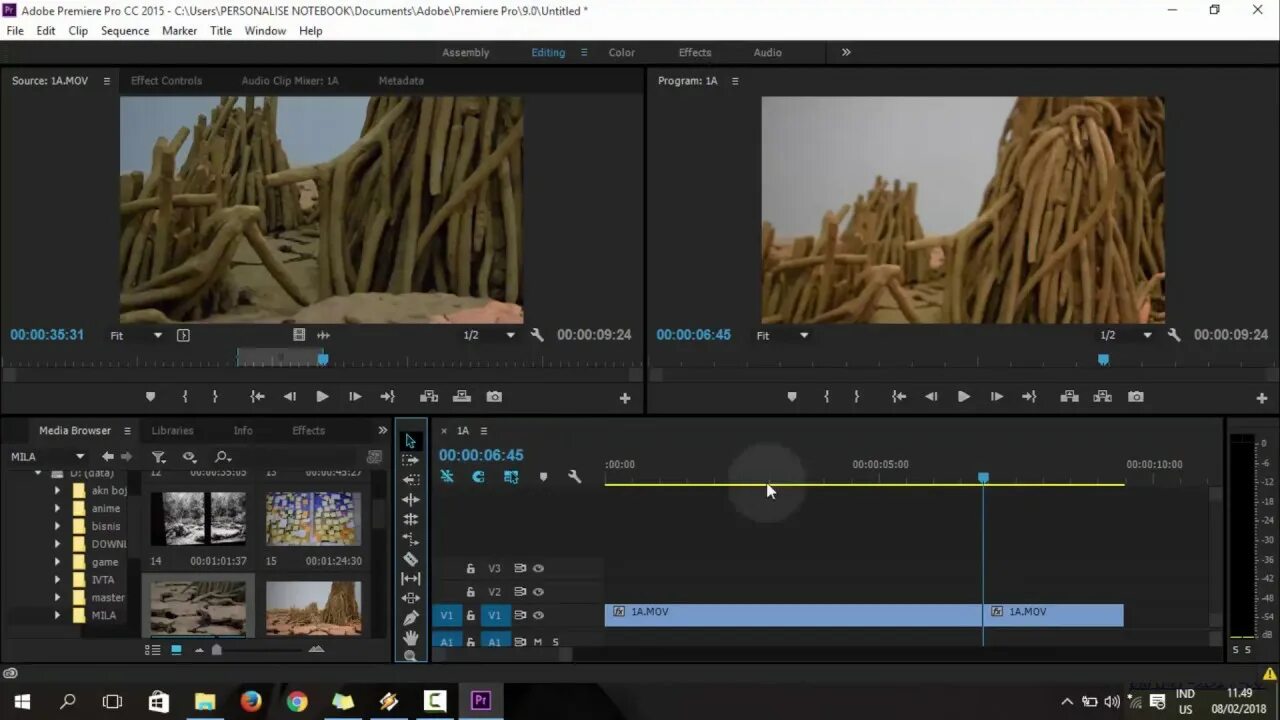Open Program monitor 1/2 resolution dropdown

[1126, 336]
